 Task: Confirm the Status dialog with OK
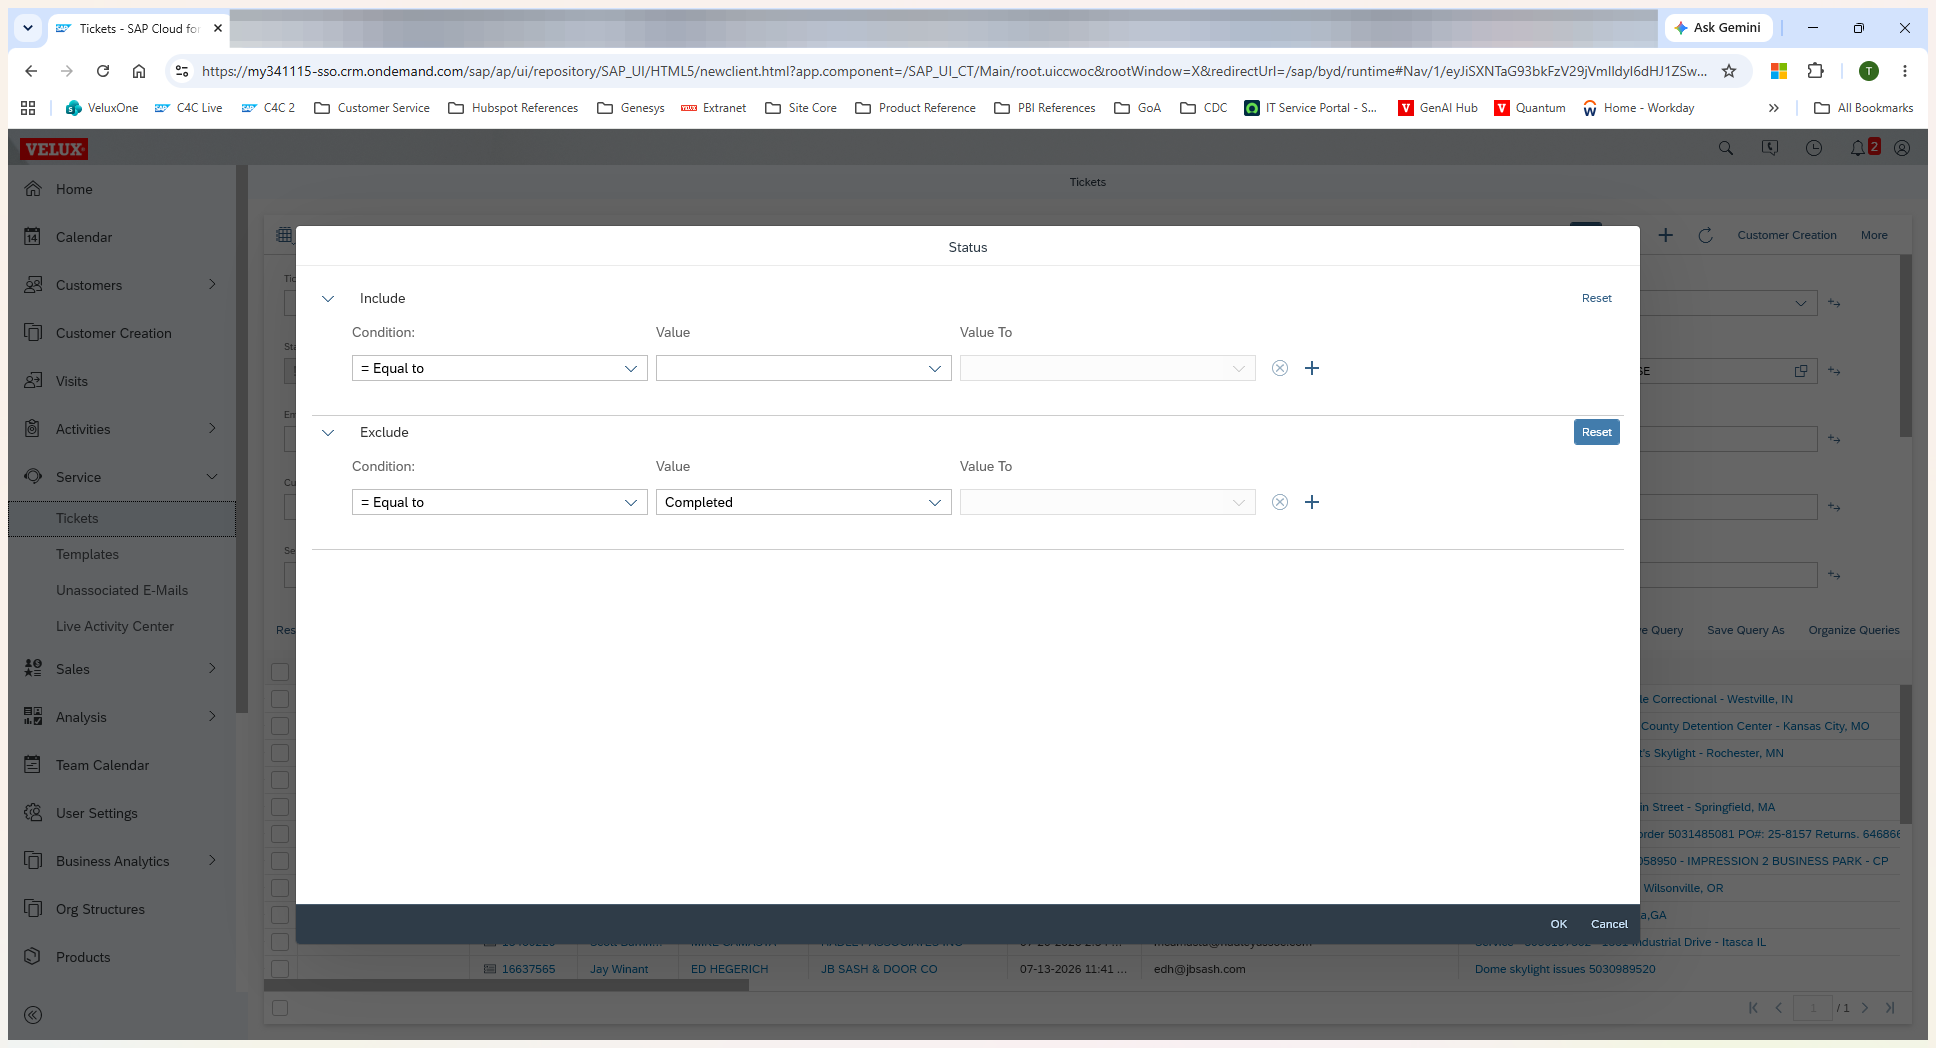[x=1559, y=924]
